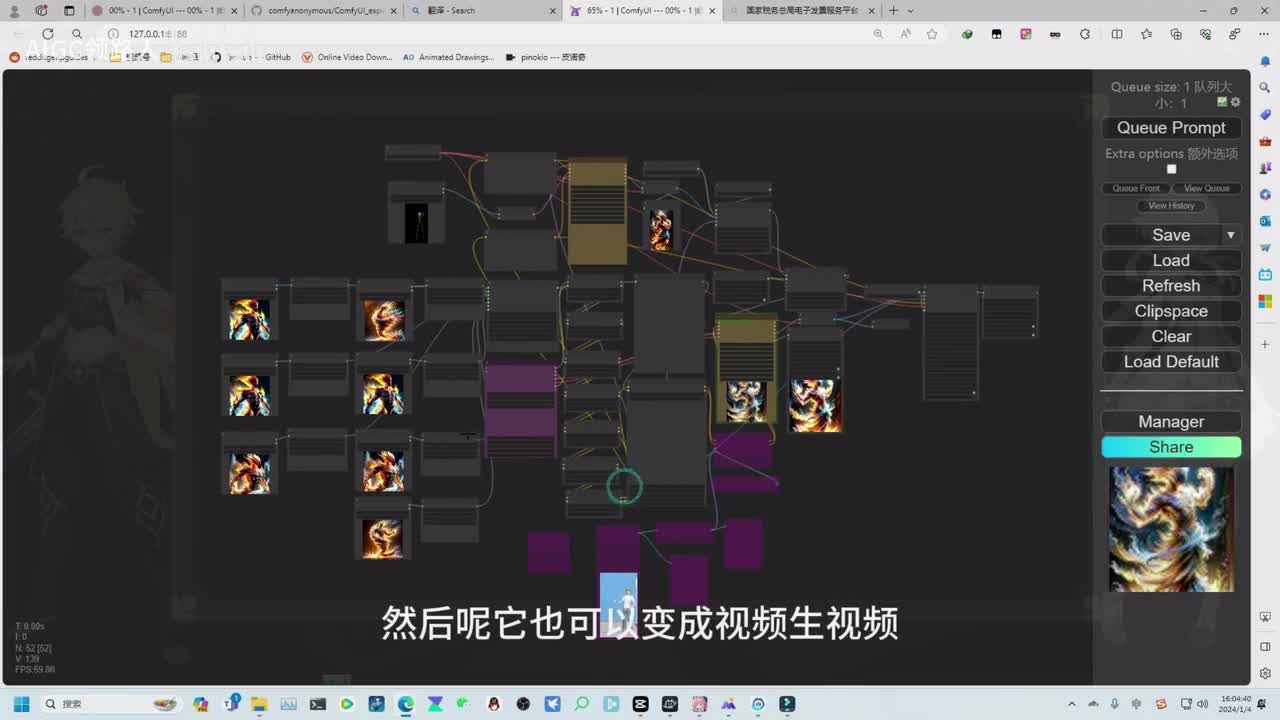Viewport: 1280px width, 720px height.
Task: Click the queue image-feed icon beside gear
Action: coord(1222,102)
